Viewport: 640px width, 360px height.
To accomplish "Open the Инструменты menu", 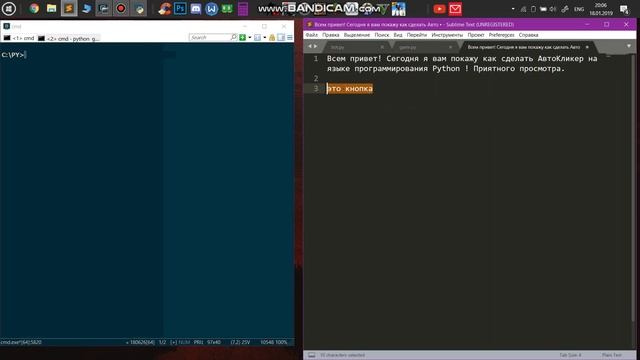I will click(447, 35).
